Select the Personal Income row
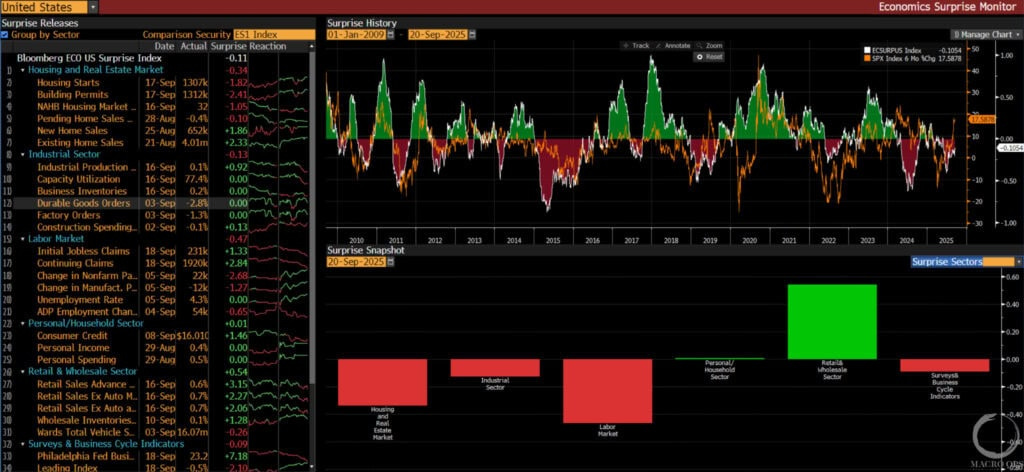Screen dimensions: 1024x472 (157, 347)
